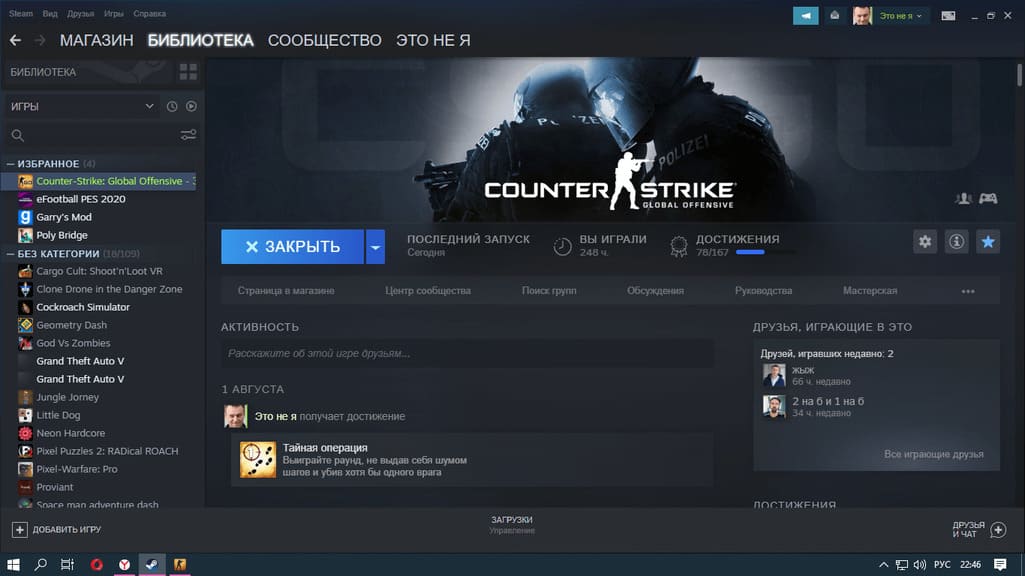Viewport: 1025px width, 576px height.
Task: View Все играющие друзья
Action: click(933, 454)
